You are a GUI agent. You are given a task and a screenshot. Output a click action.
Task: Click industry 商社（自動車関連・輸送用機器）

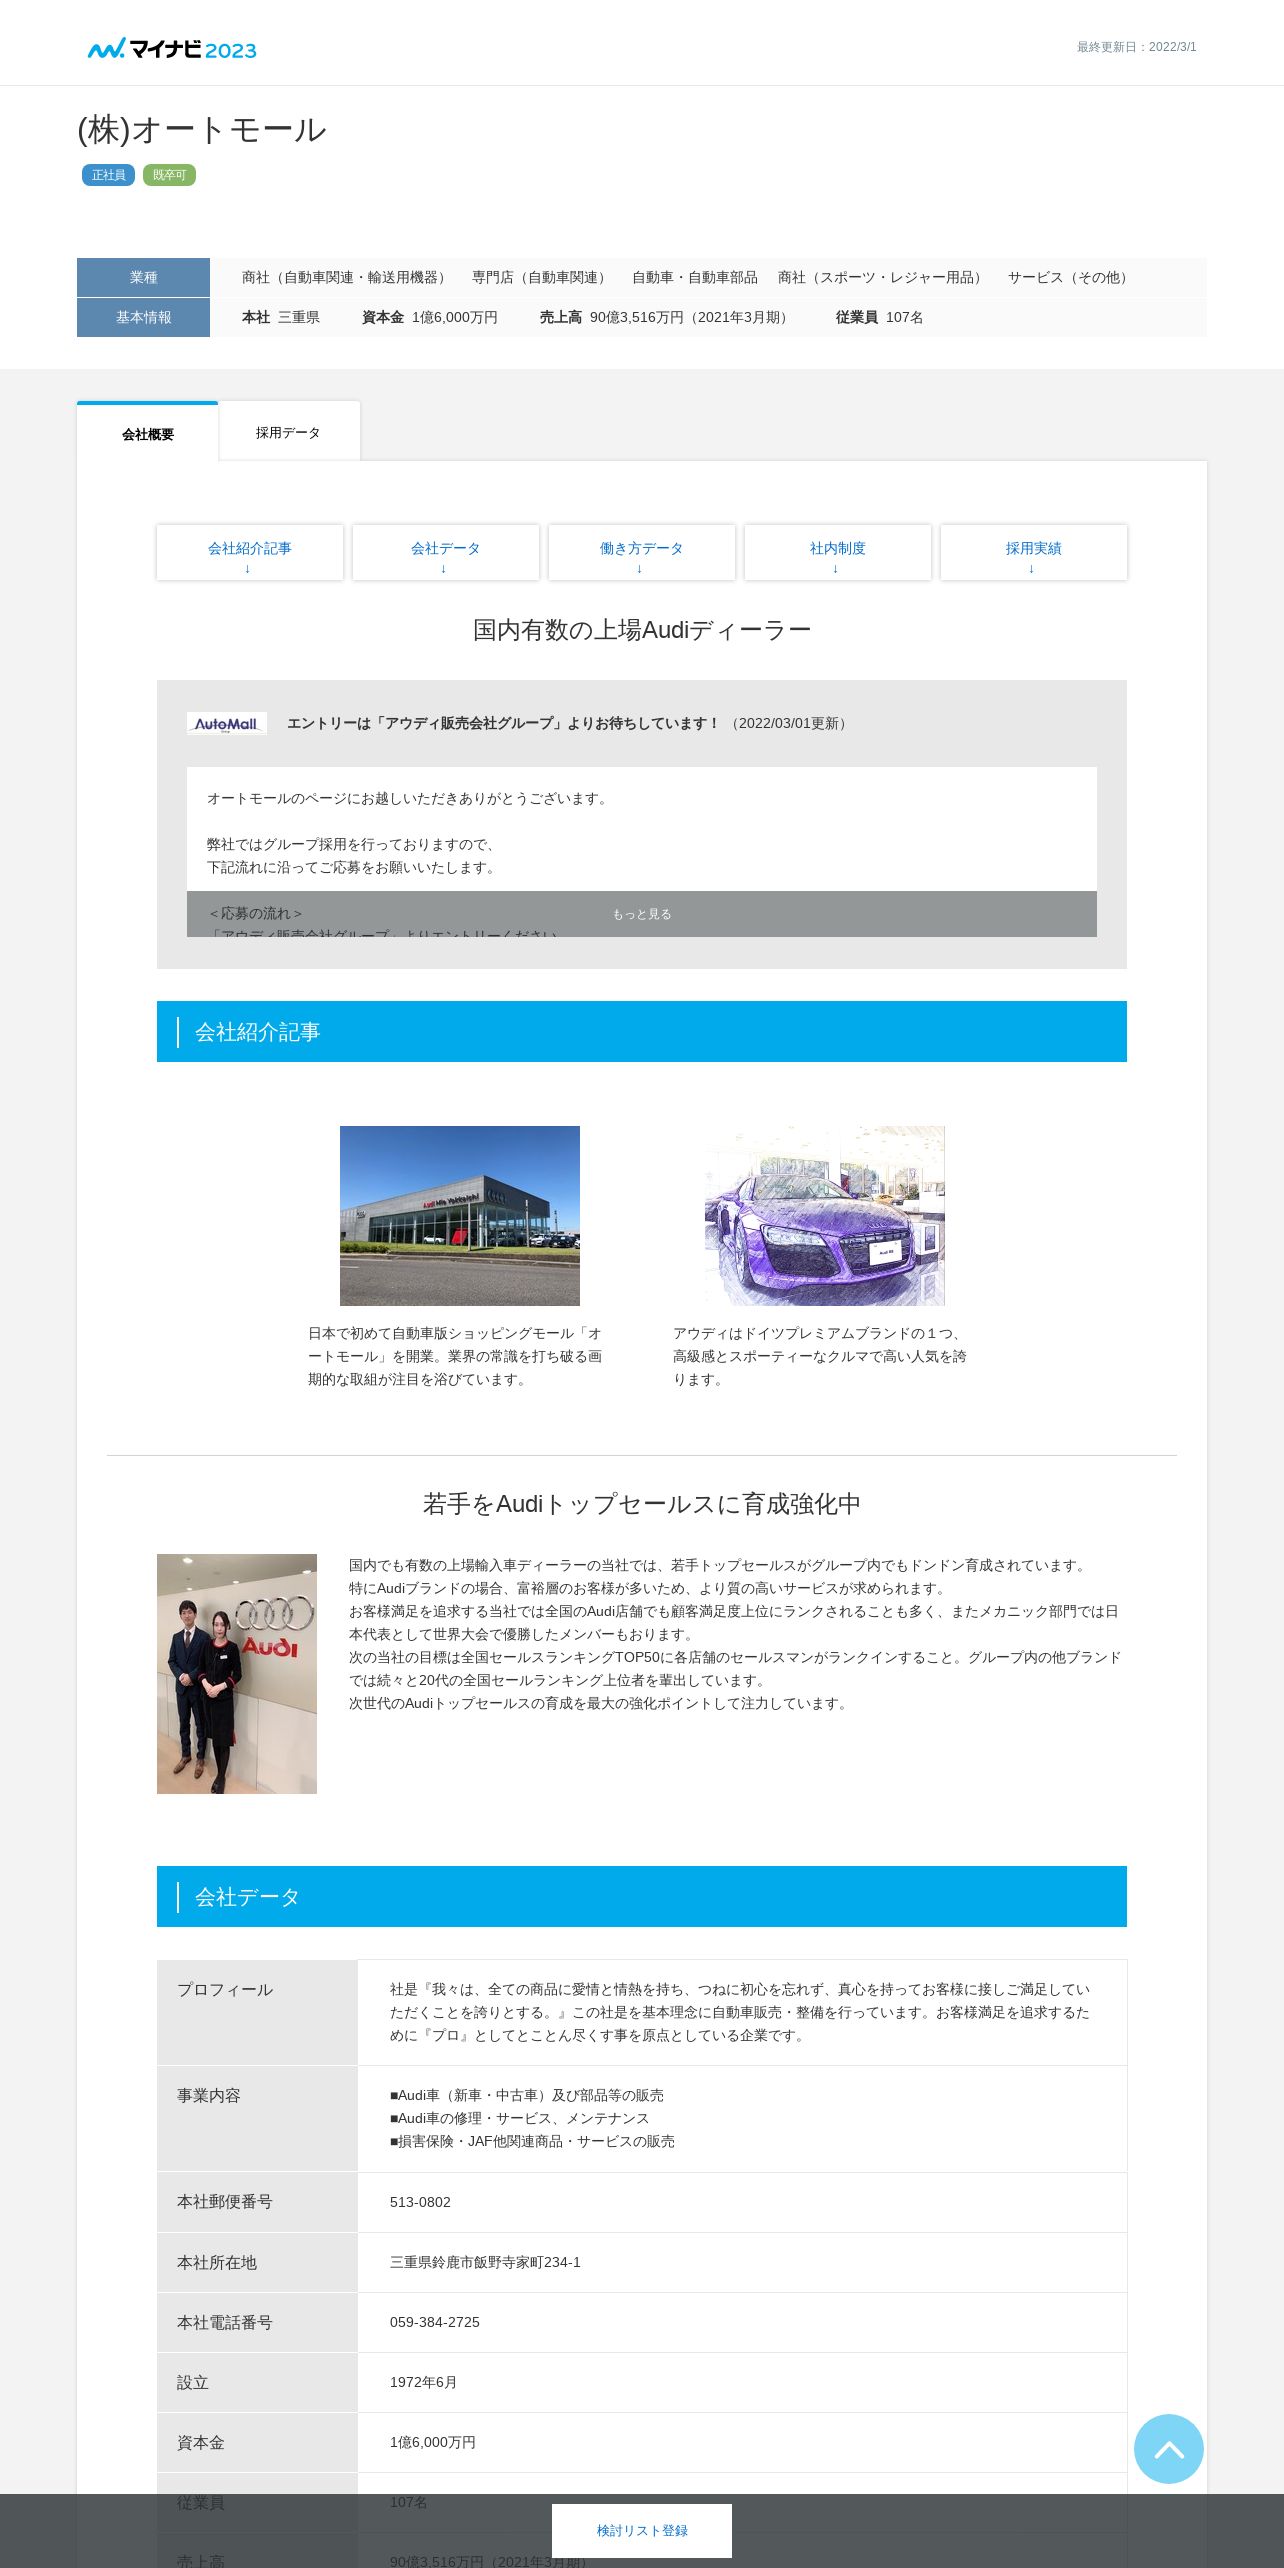346,277
